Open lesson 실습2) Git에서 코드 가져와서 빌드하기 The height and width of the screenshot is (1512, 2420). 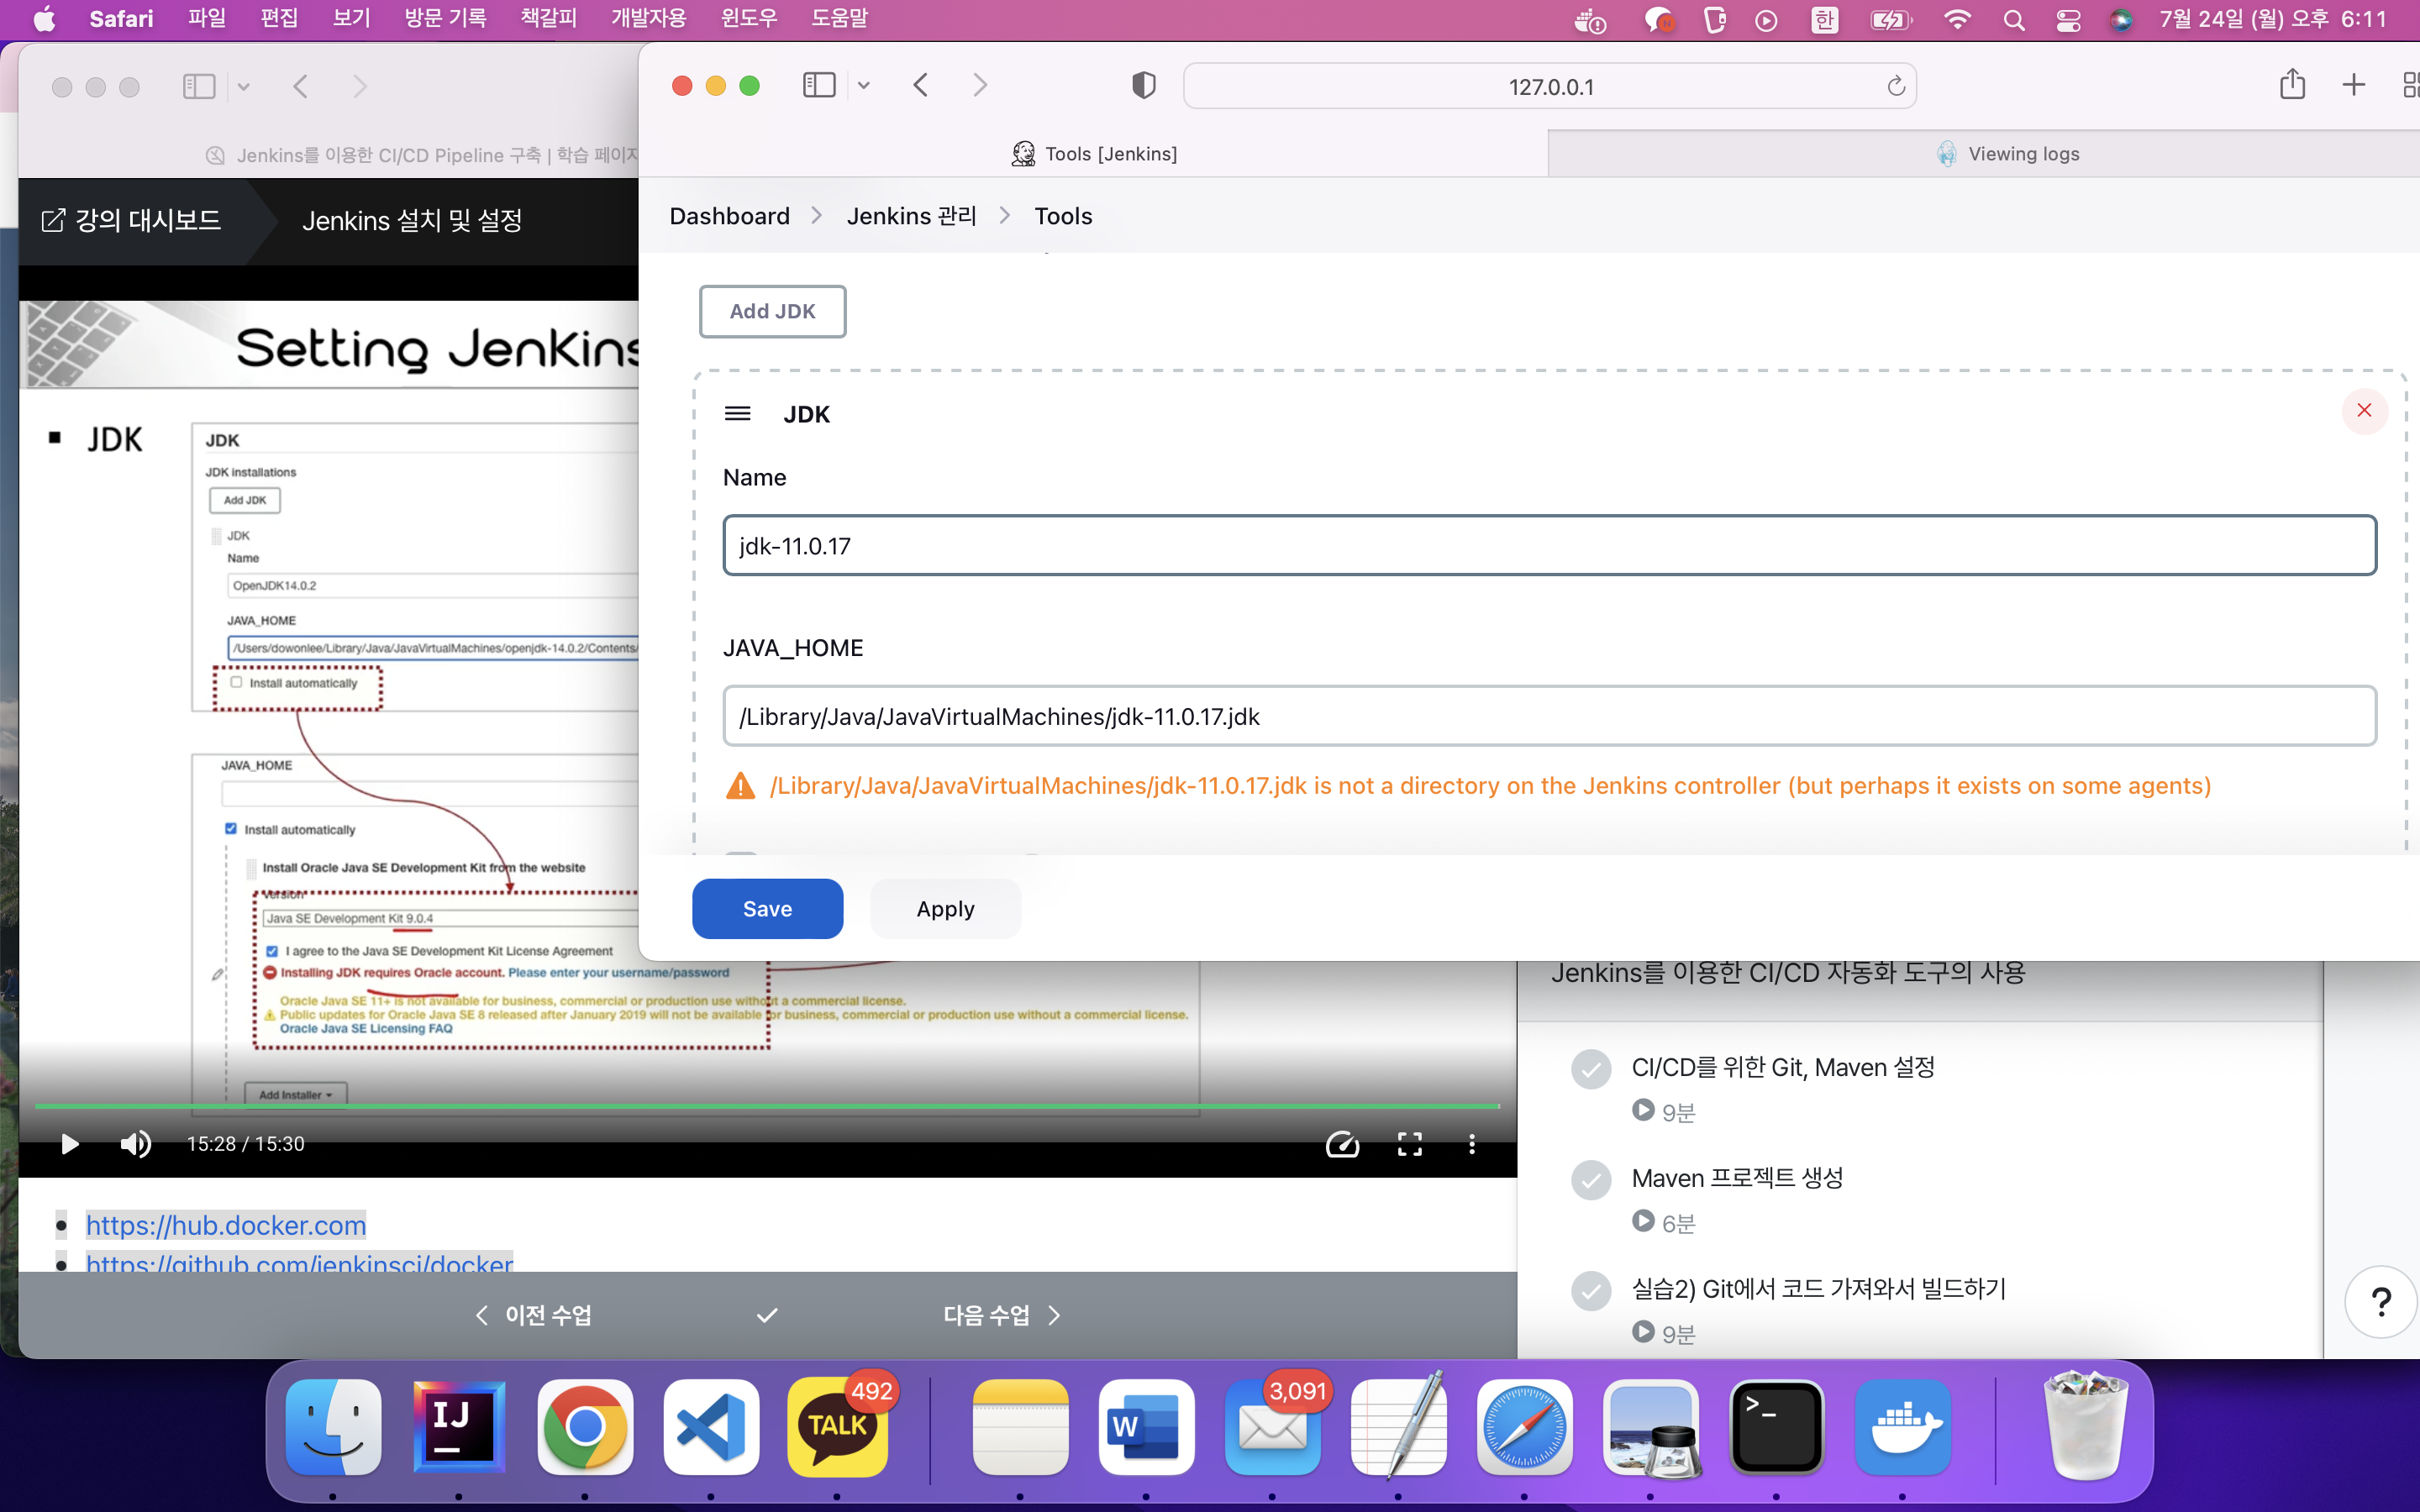tap(1819, 1289)
